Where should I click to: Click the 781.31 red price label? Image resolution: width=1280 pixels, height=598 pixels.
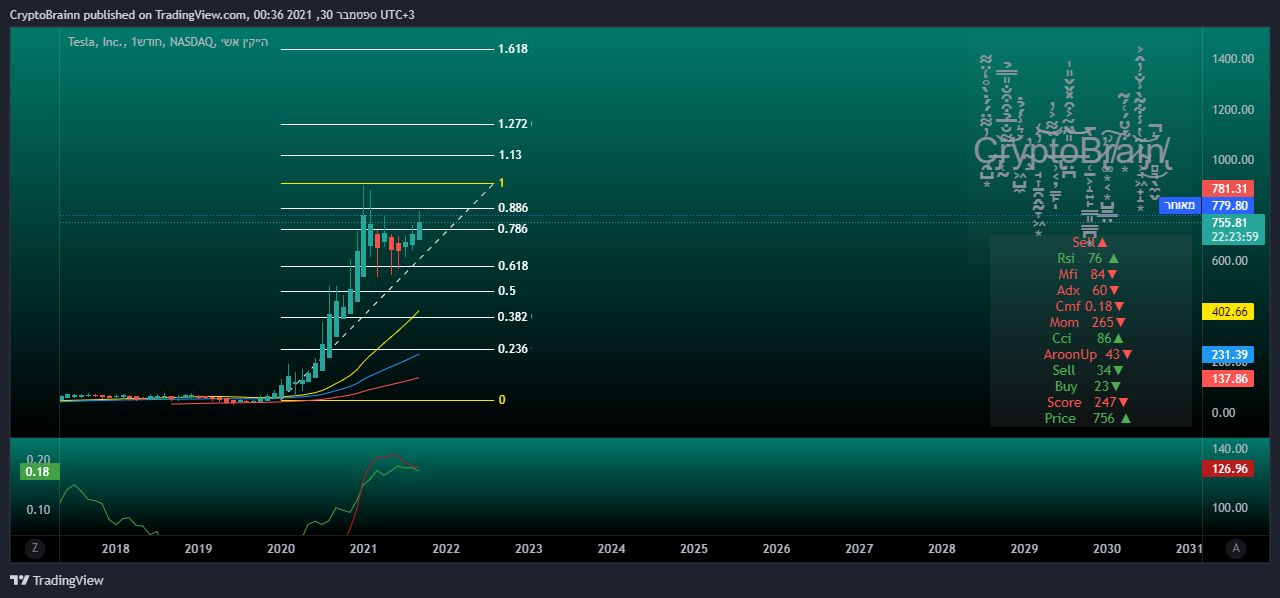pos(1227,189)
